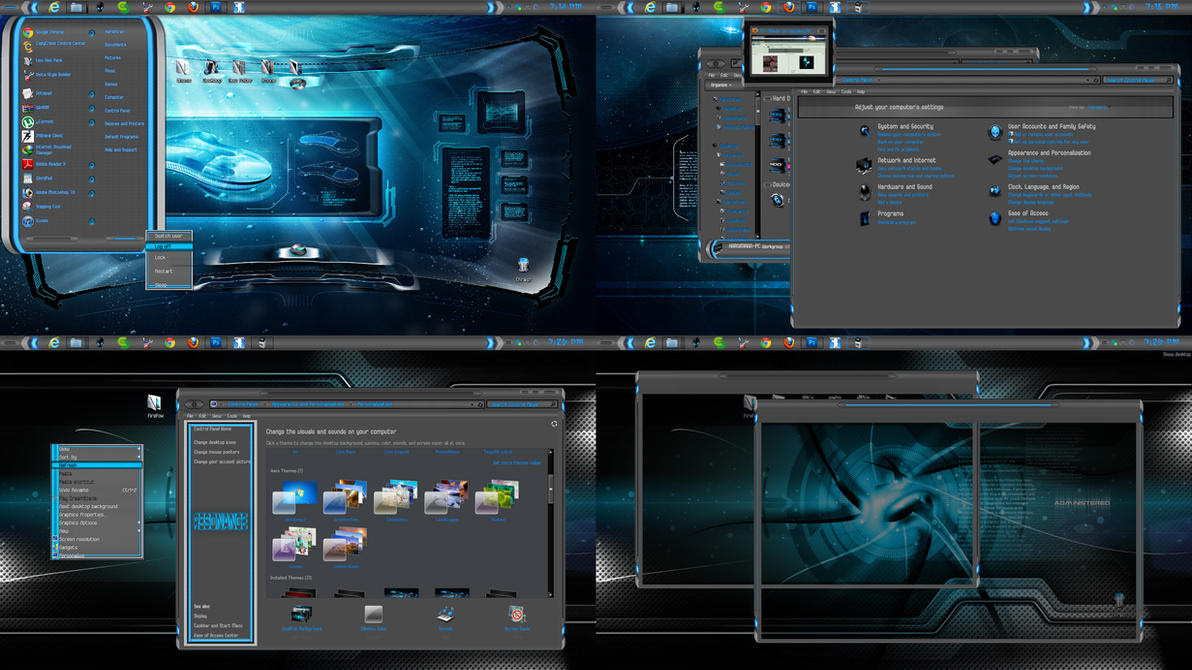The image size is (1192, 670).
Task: Open Desktop Background icon in Personalization
Action: (301, 614)
